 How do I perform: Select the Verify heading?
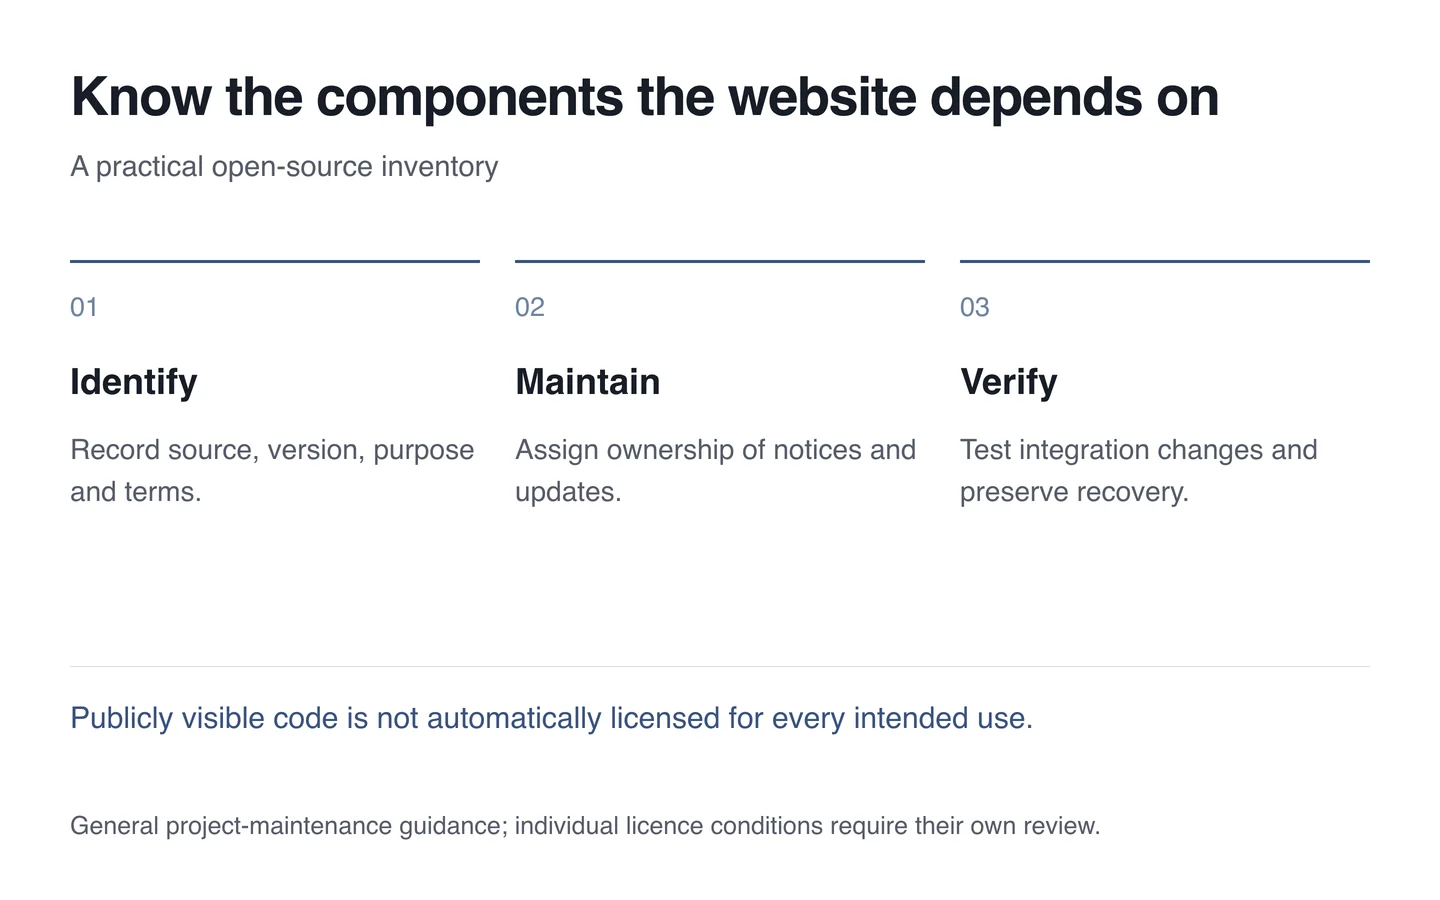coord(1009,382)
